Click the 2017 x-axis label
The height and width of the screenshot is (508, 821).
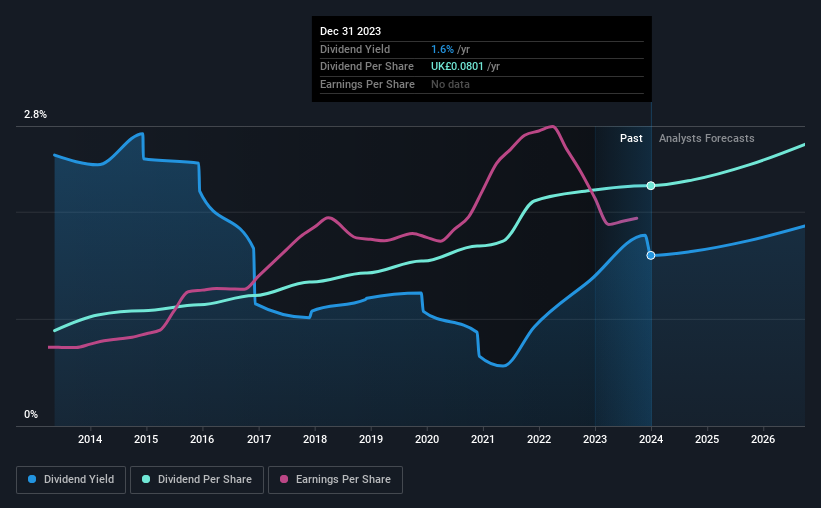[259, 439]
